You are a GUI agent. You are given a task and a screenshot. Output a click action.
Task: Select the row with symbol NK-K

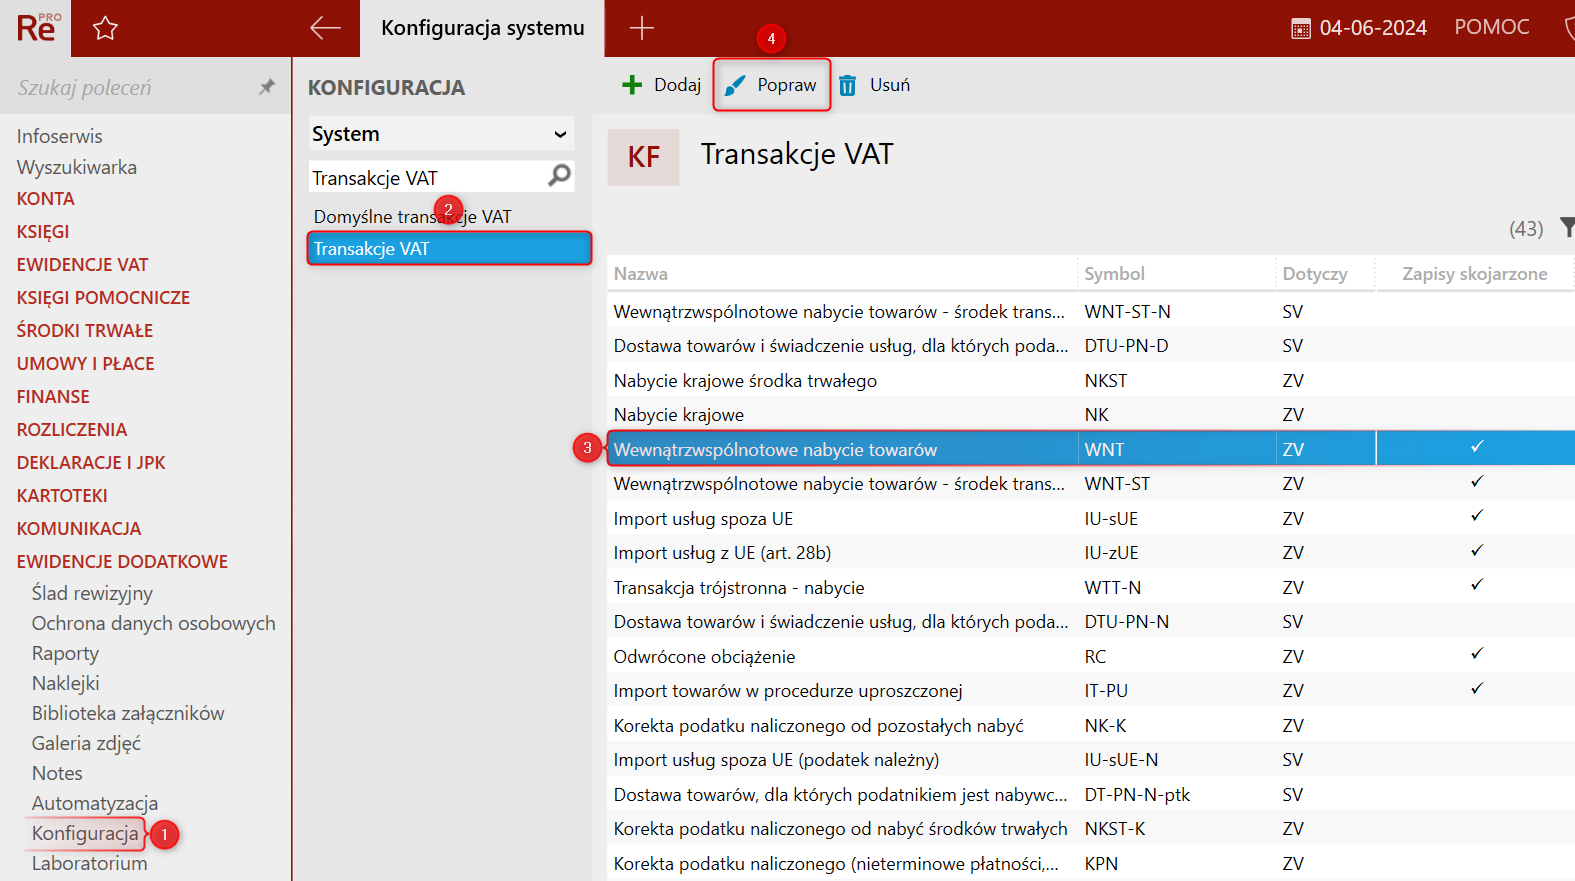click(1091, 726)
